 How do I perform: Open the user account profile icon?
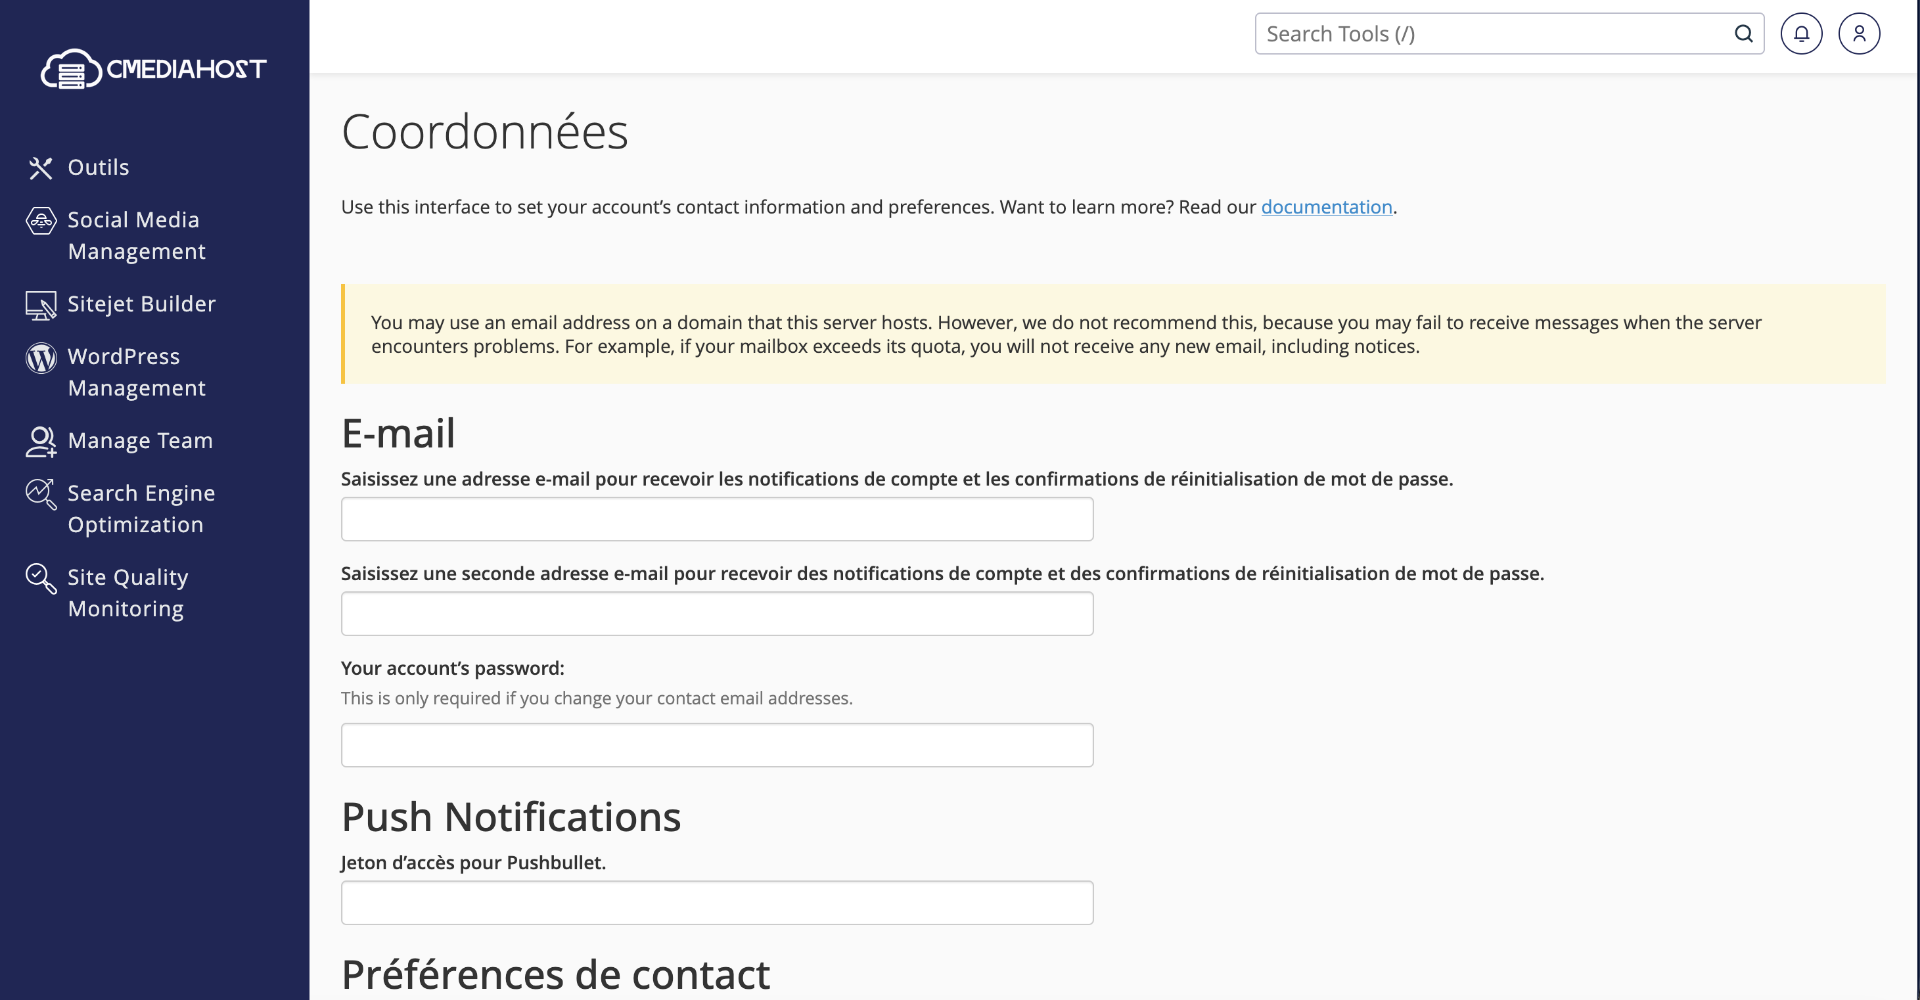coord(1859,34)
